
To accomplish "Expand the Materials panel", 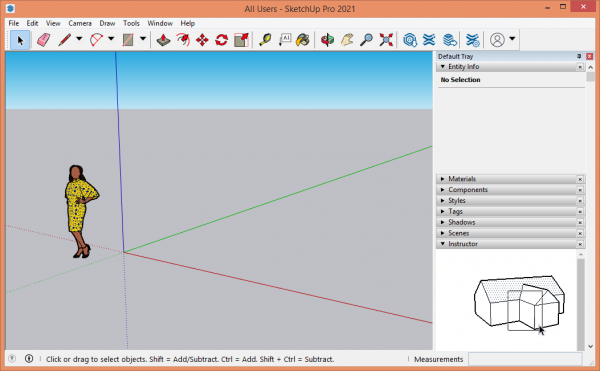I will (x=443, y=179).
